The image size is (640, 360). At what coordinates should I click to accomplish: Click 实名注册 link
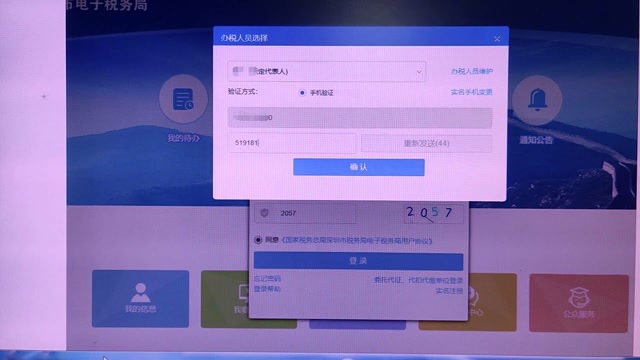tap(449, 291)
